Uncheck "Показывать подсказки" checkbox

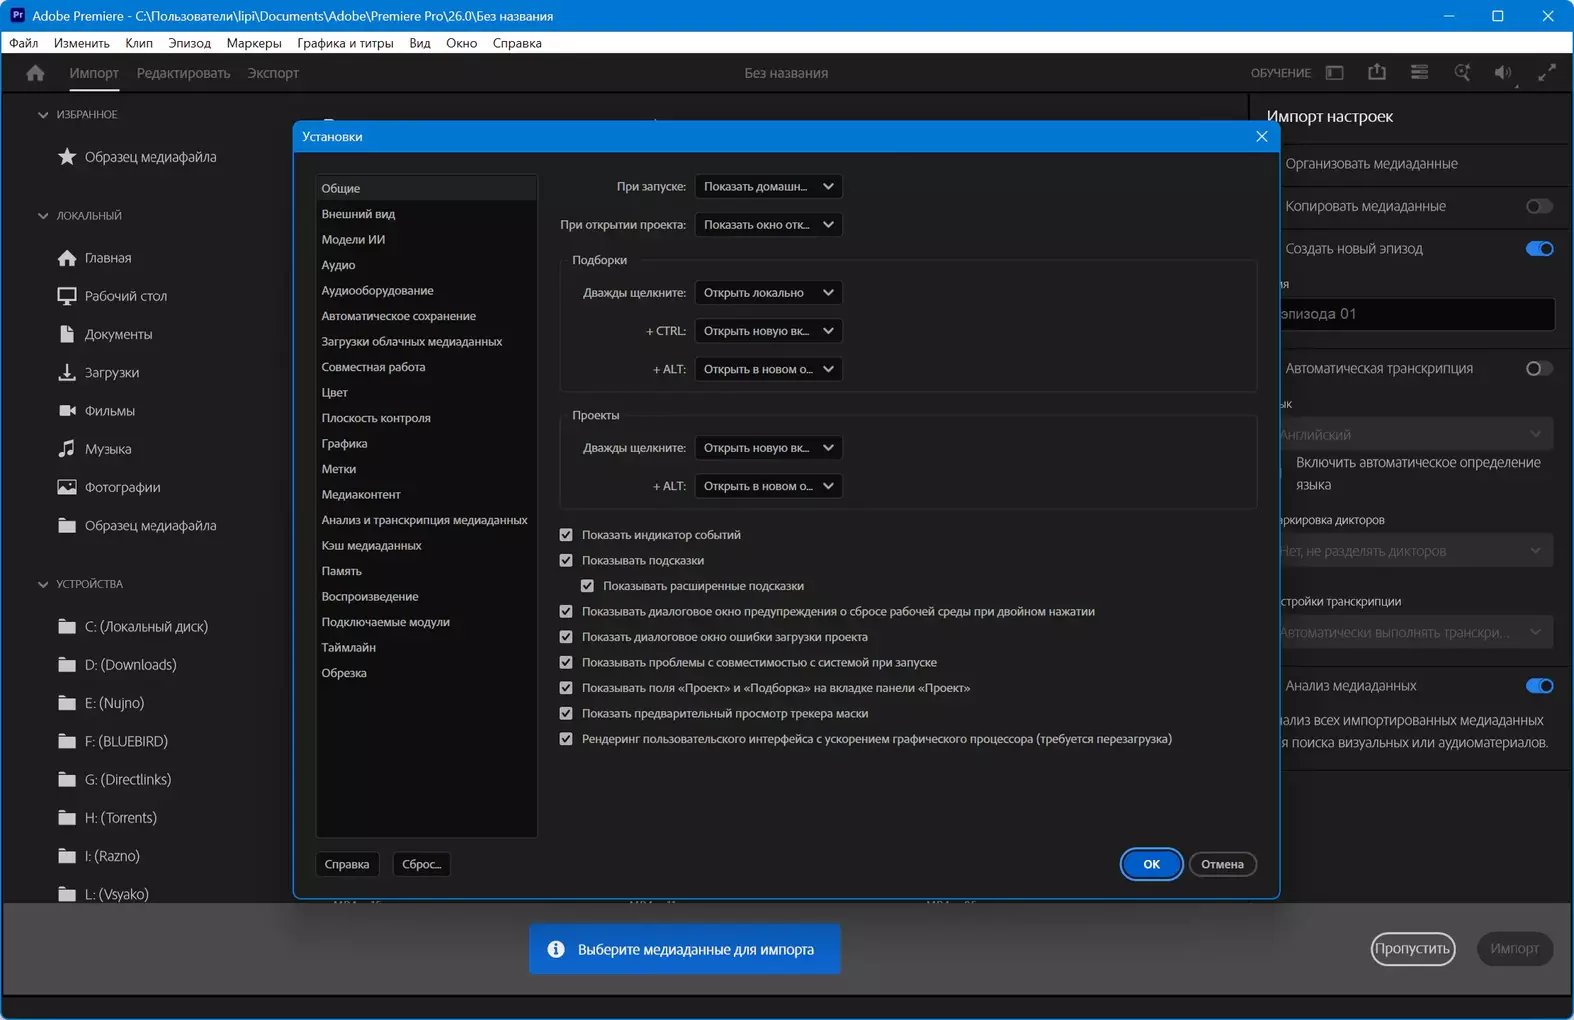[566, 561]
